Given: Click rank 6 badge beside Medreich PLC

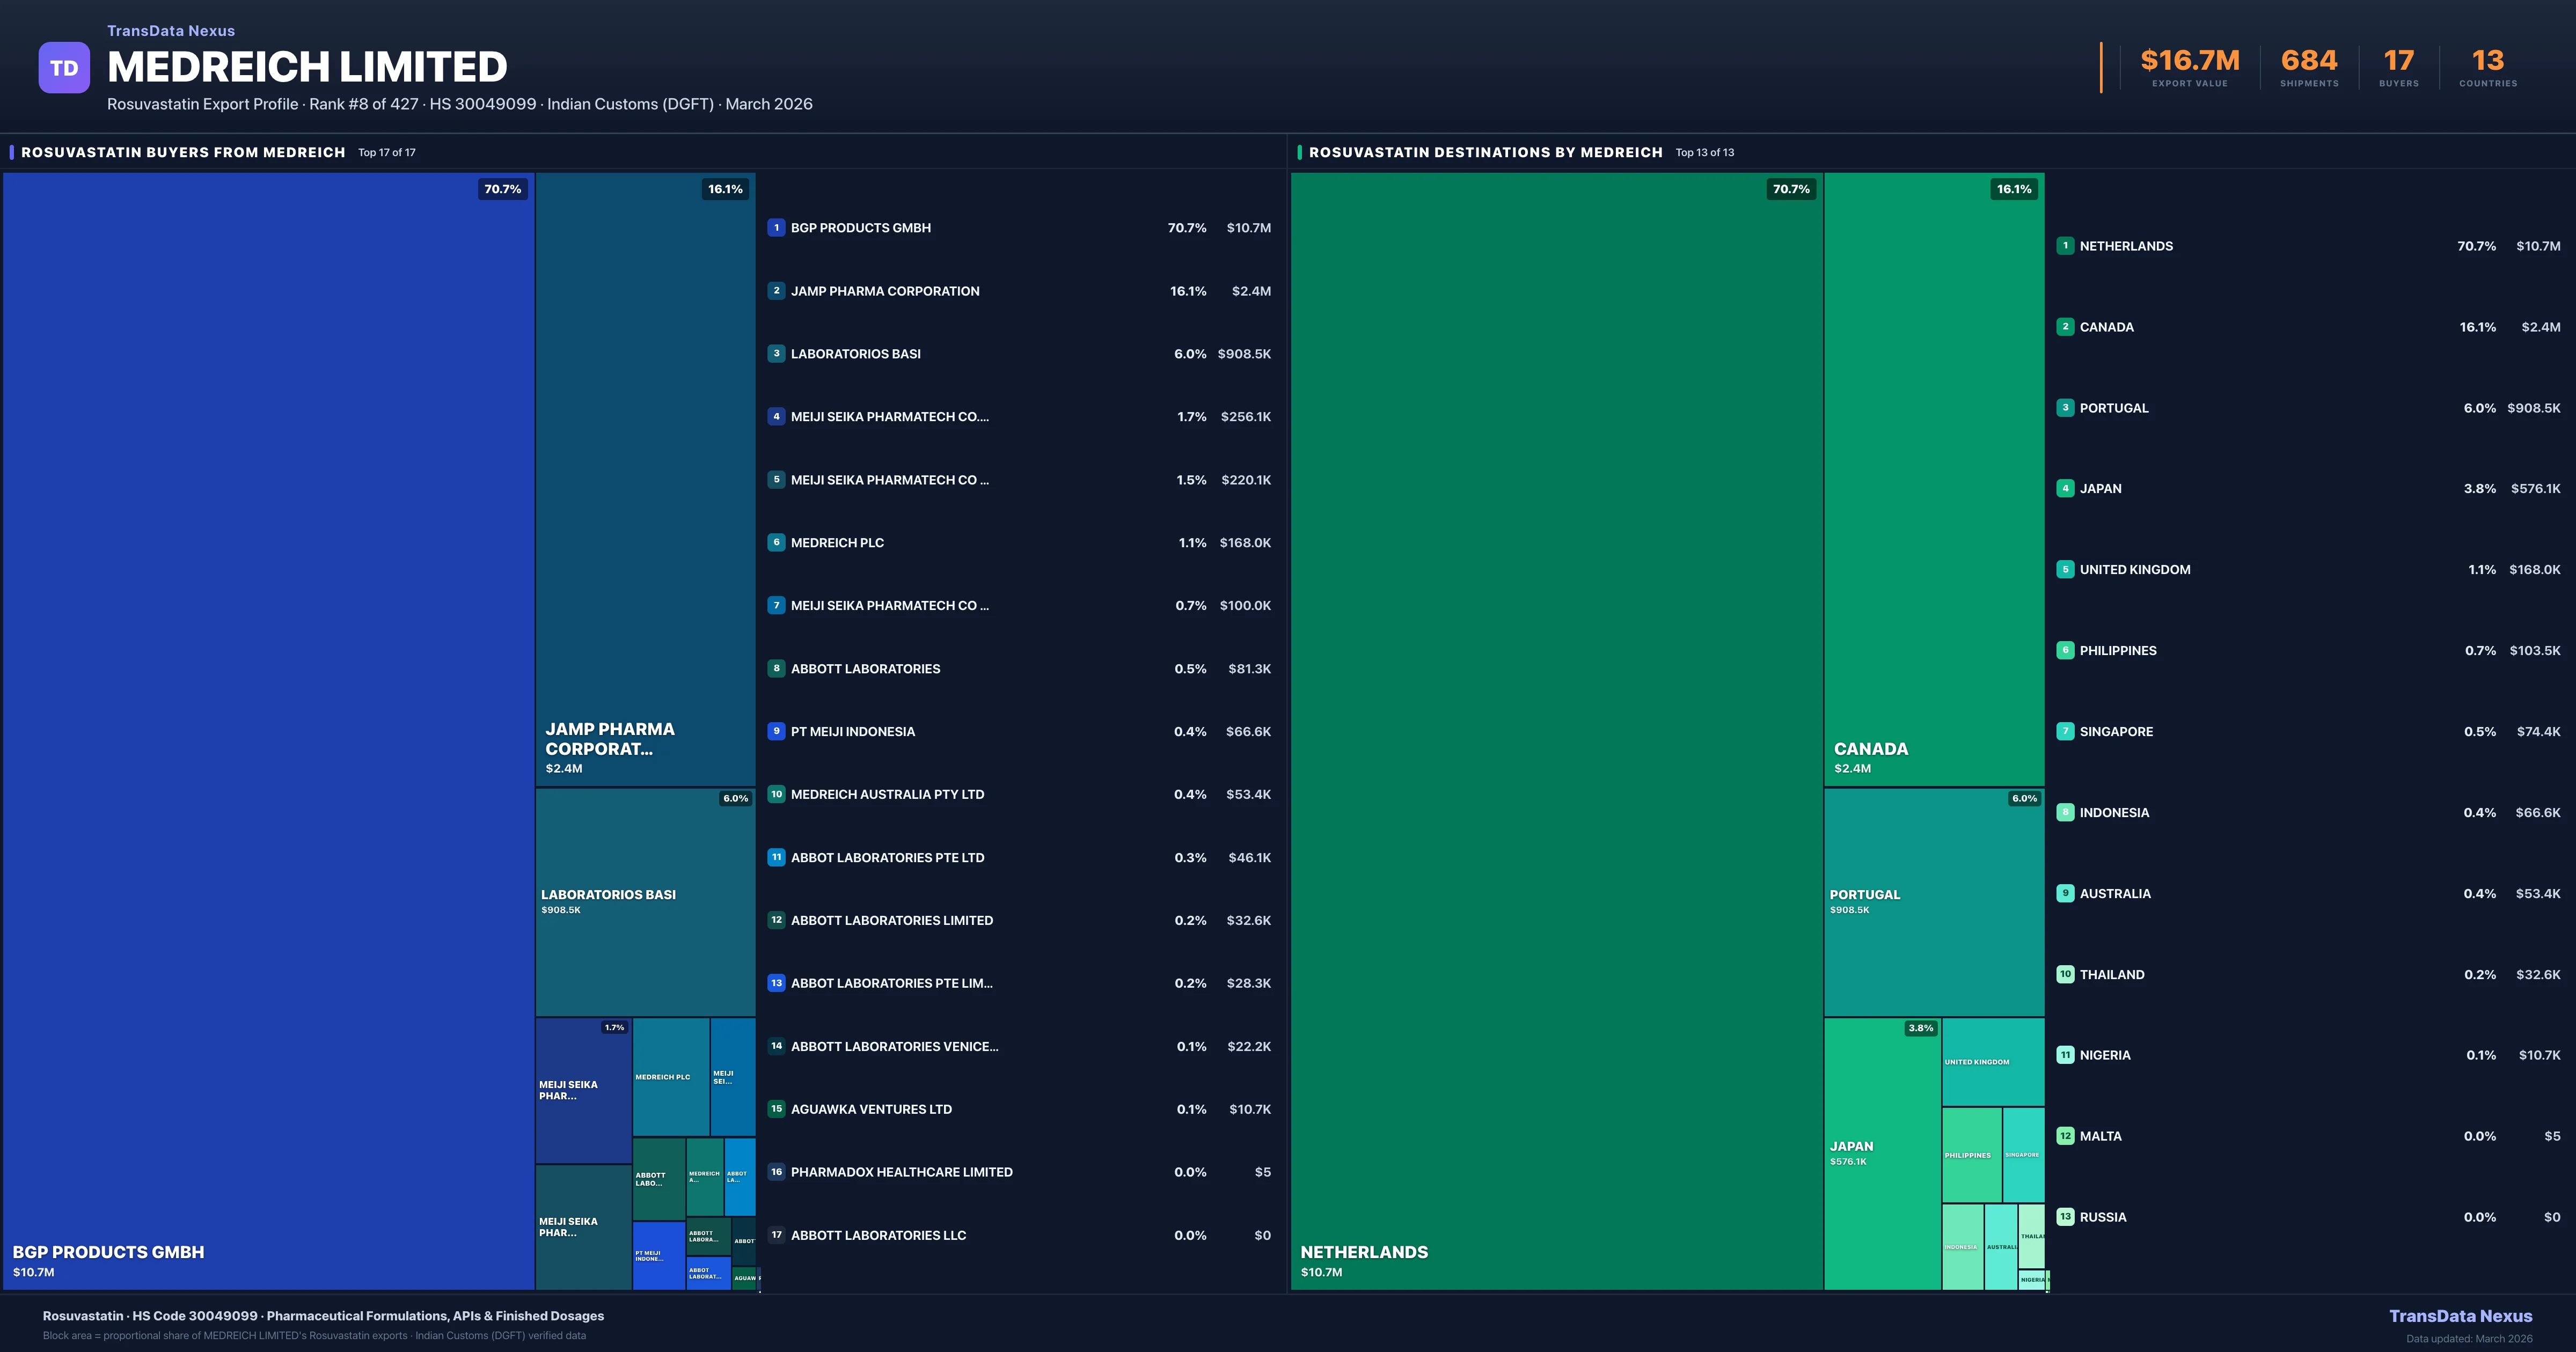Looking at the screenshot, I should pos(776,543).
